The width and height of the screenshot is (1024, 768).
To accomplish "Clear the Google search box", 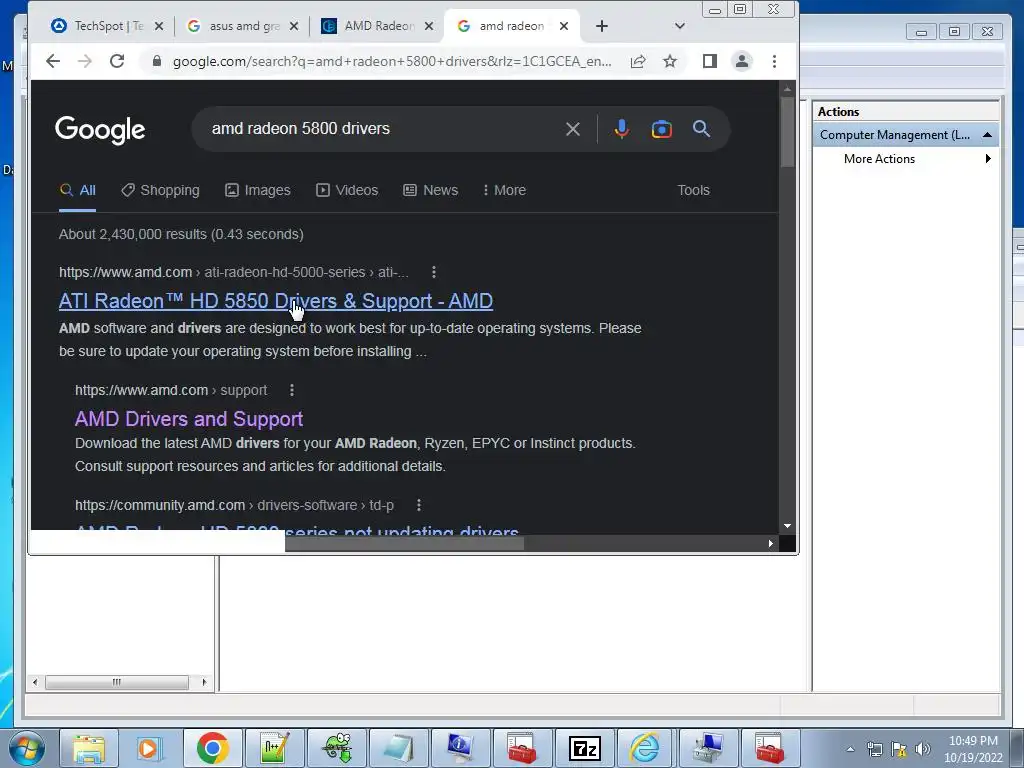I will pos(573,129).
